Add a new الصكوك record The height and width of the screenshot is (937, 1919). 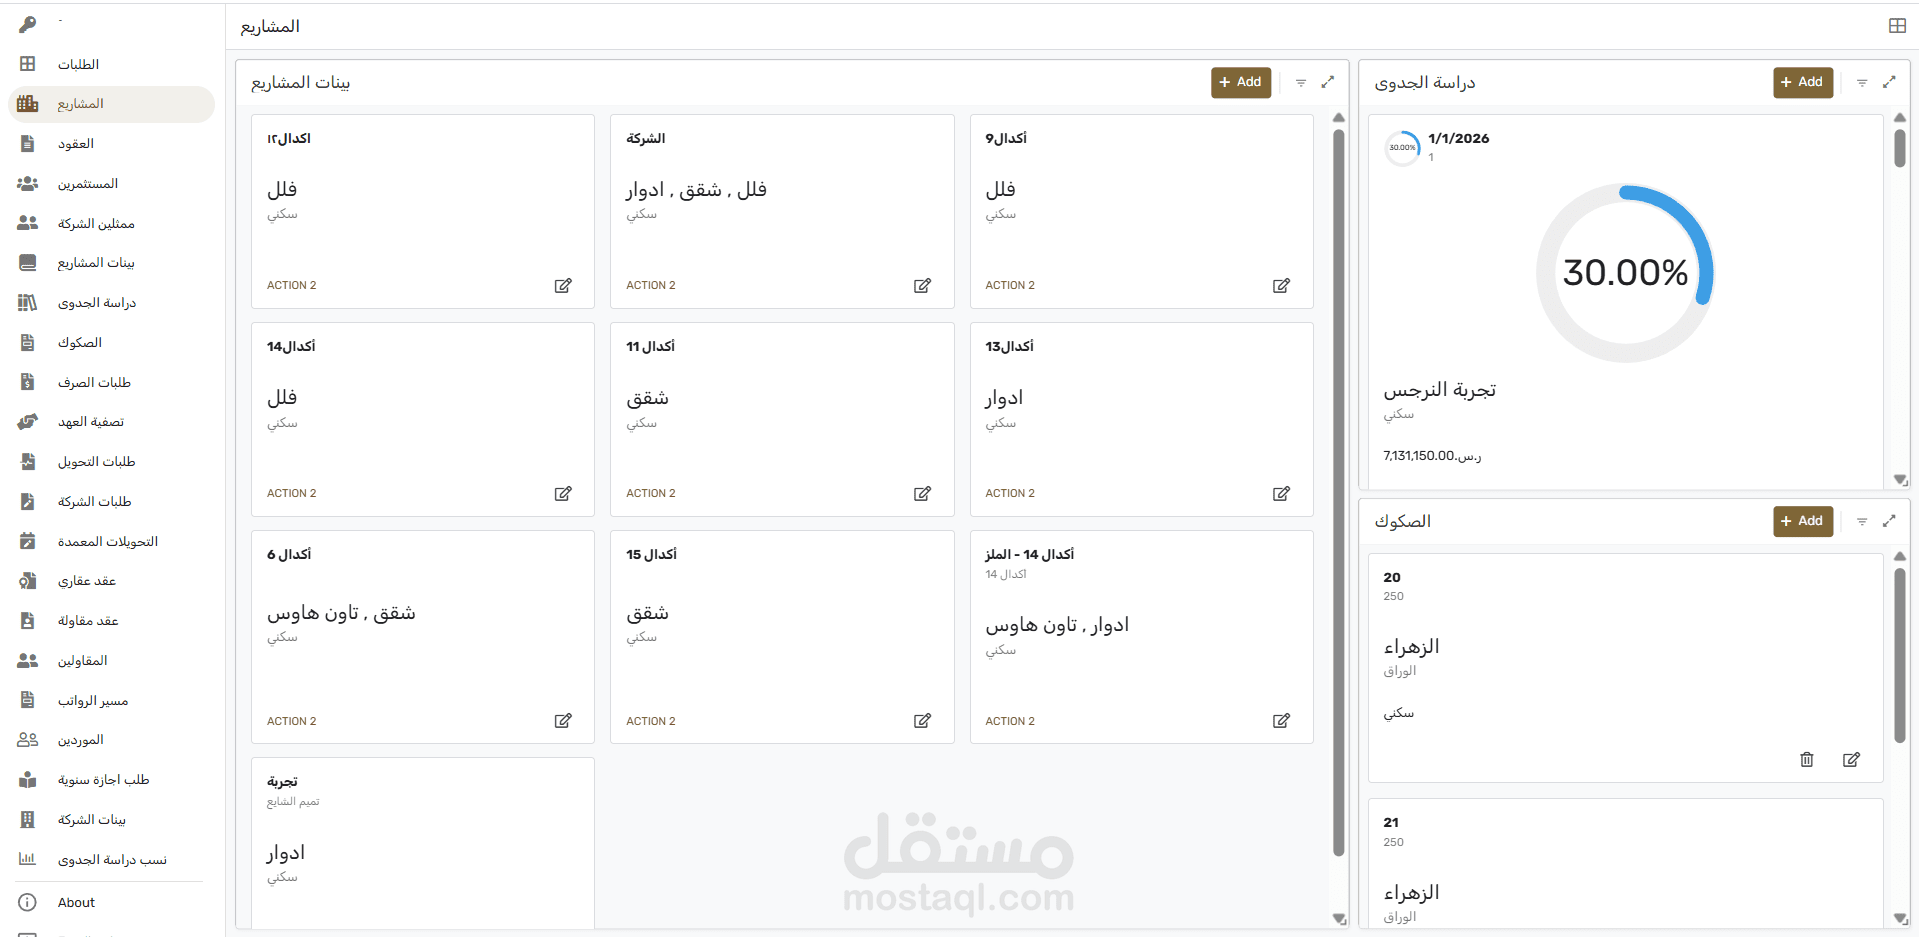(1803, 521)
